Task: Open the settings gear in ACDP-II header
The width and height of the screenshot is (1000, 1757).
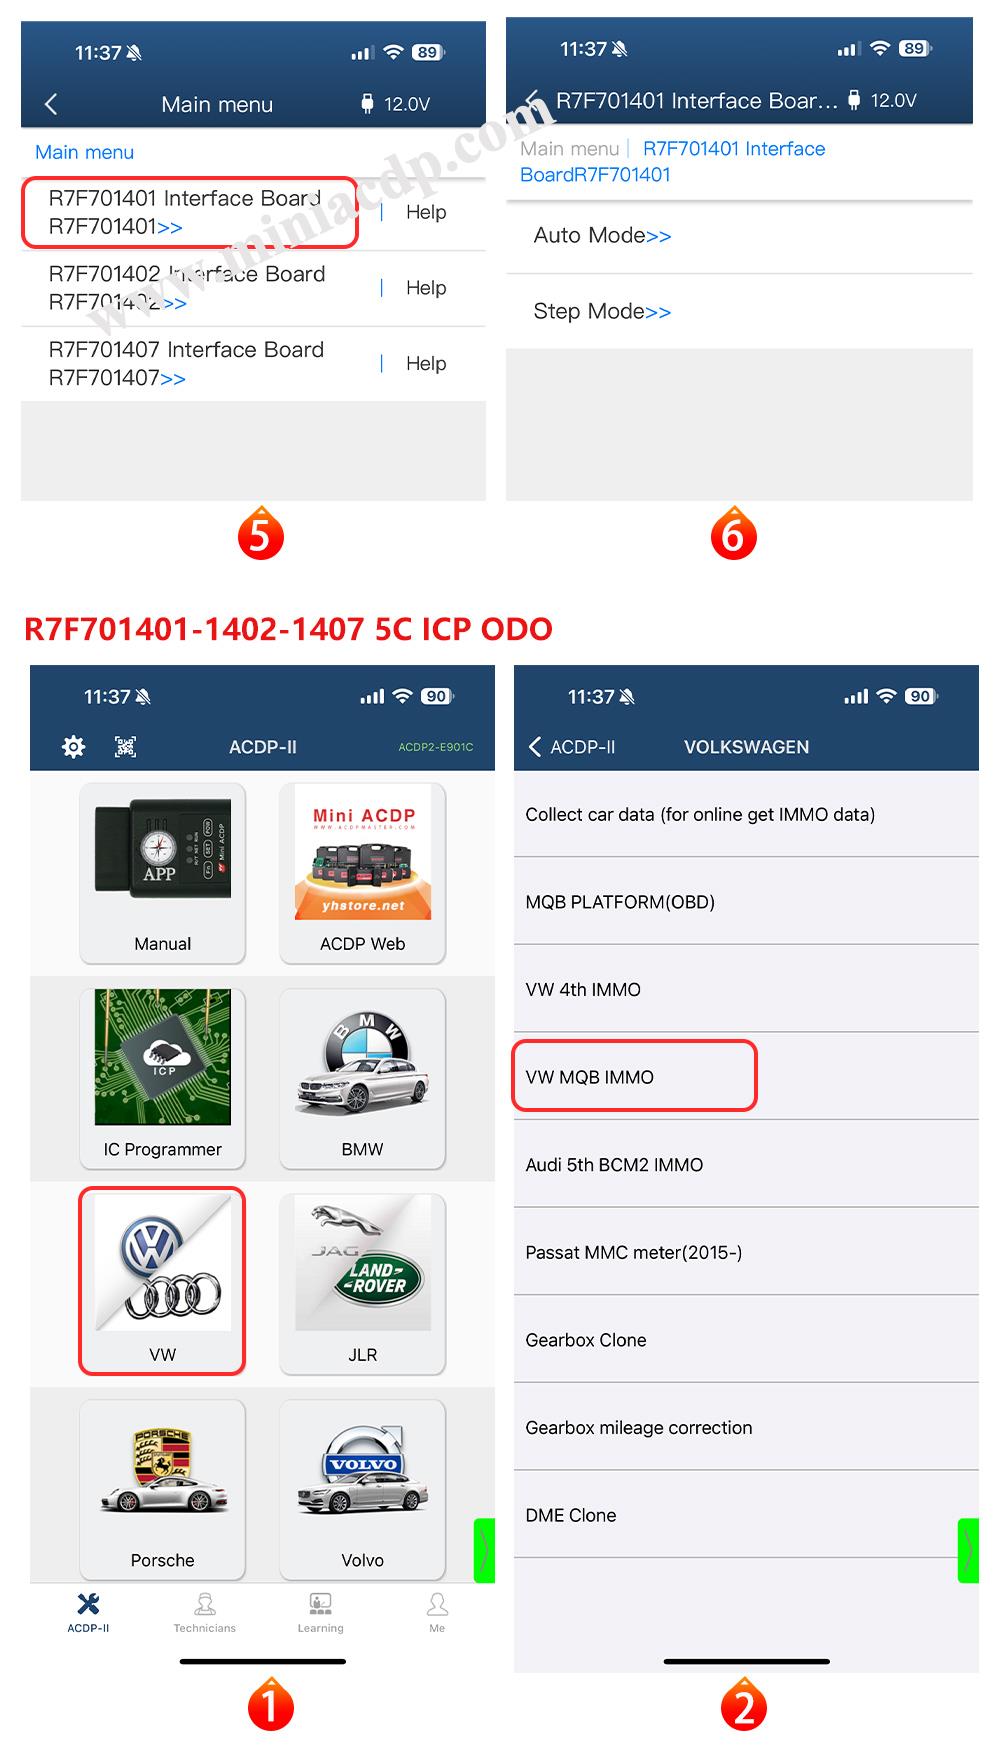Action: coord(73,746)
